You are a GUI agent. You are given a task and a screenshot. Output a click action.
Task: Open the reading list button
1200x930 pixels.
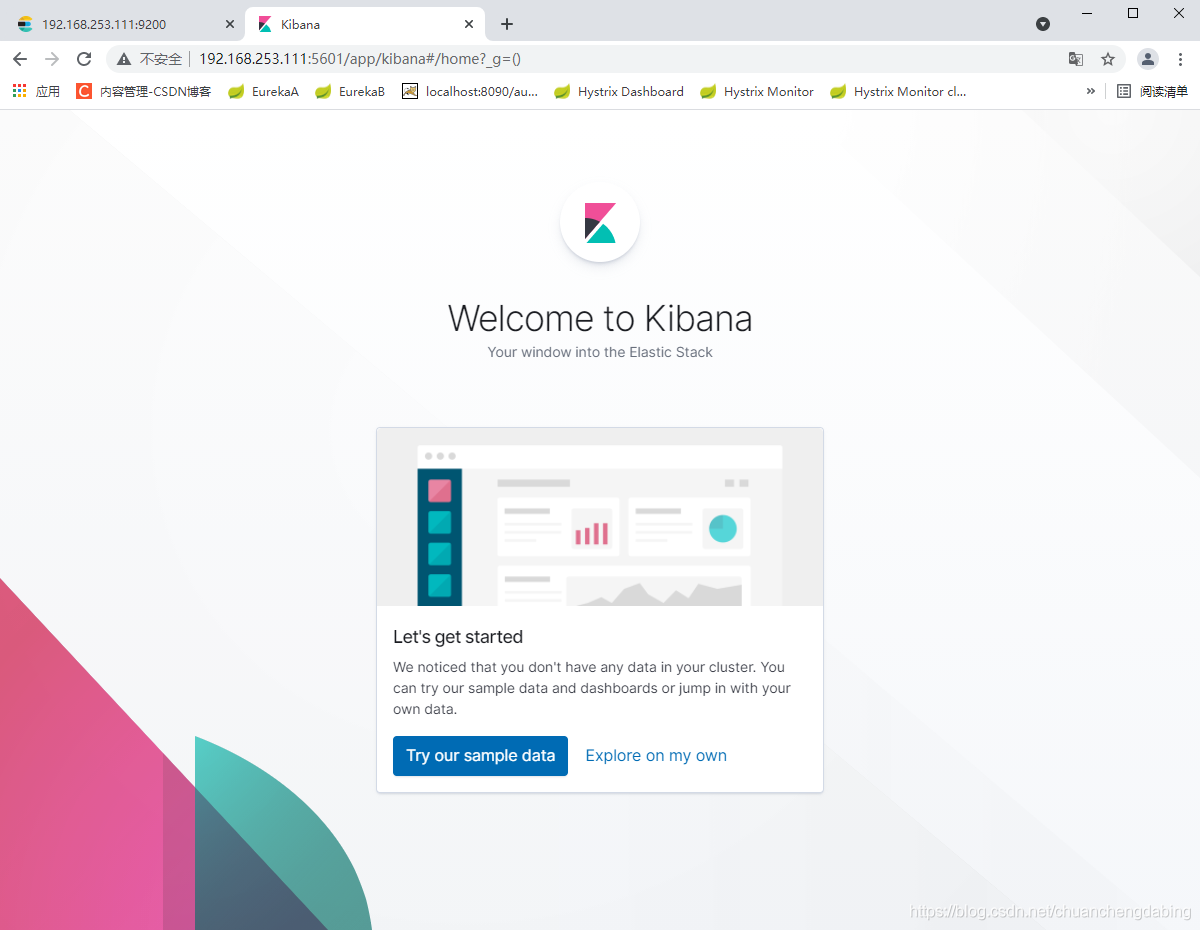tap(1152, 91)
